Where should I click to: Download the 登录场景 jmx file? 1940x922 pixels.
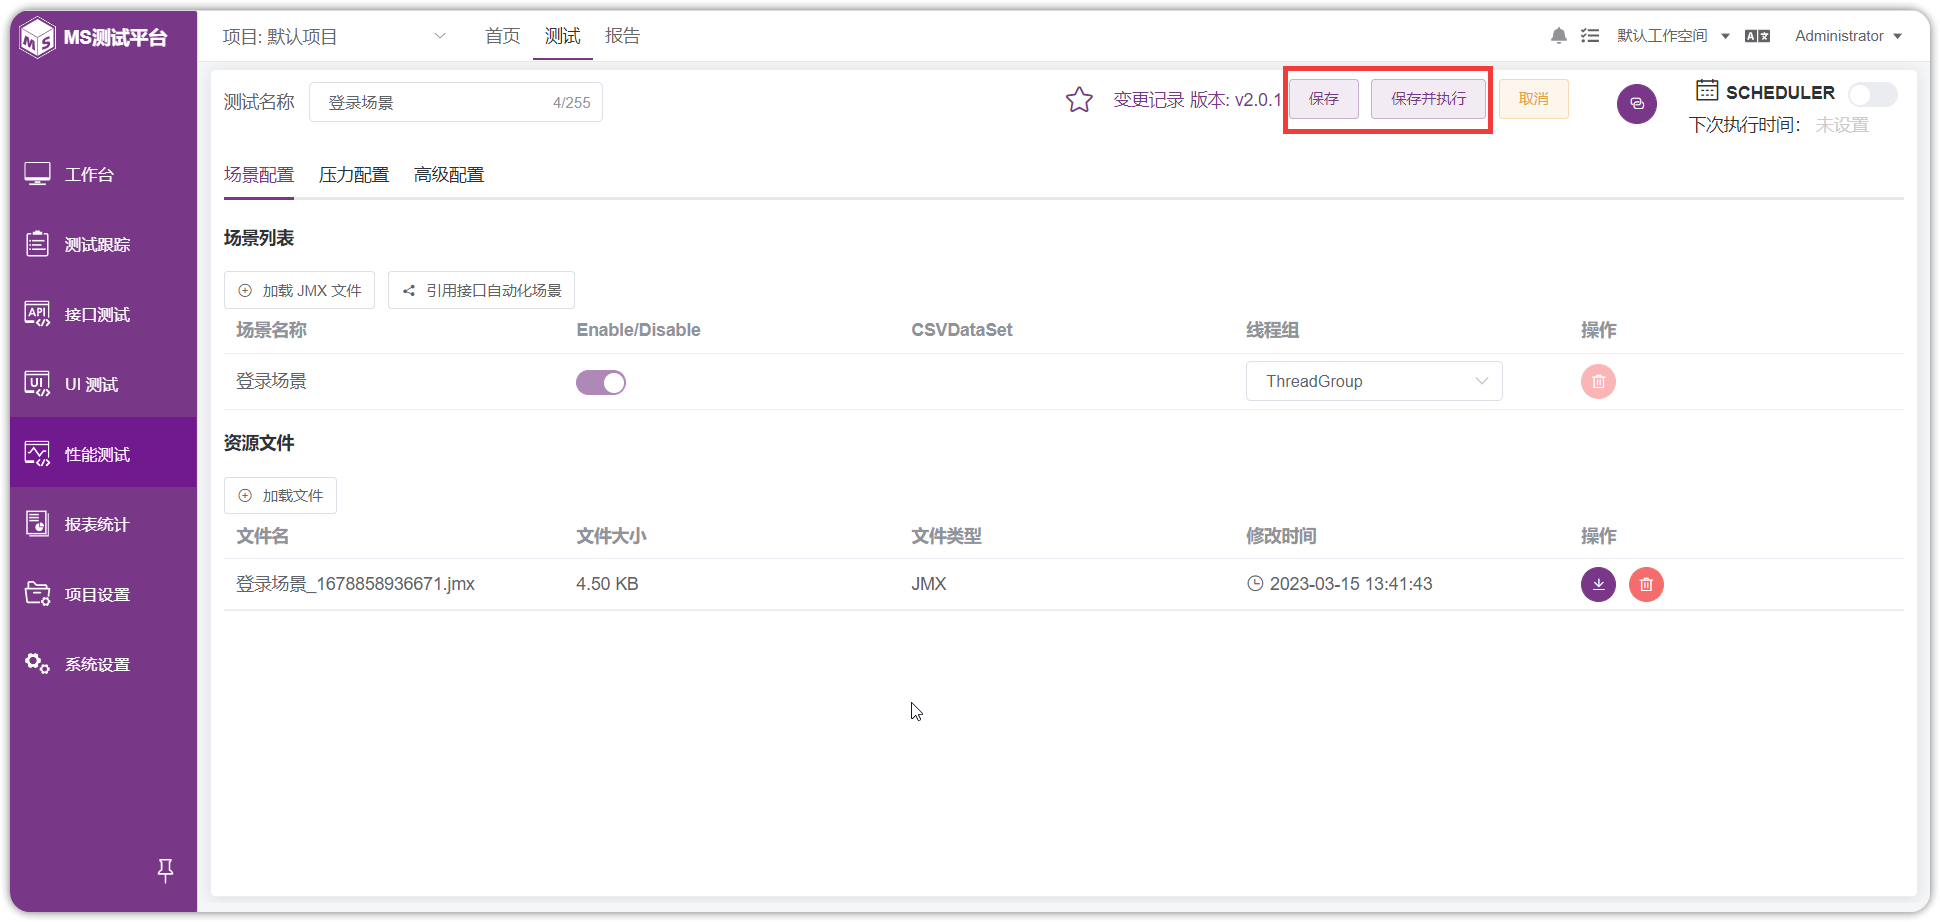1598,584
